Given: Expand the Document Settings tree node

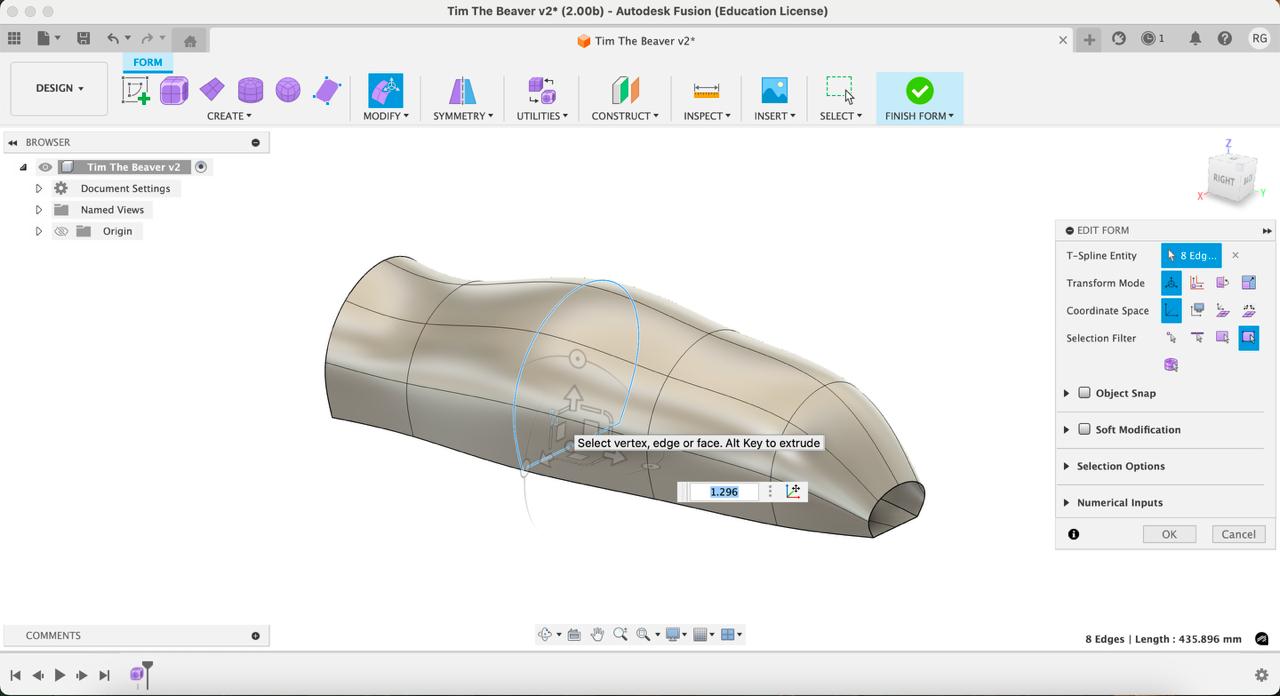Looking at the screenshot, I should [x=39, y=188].
